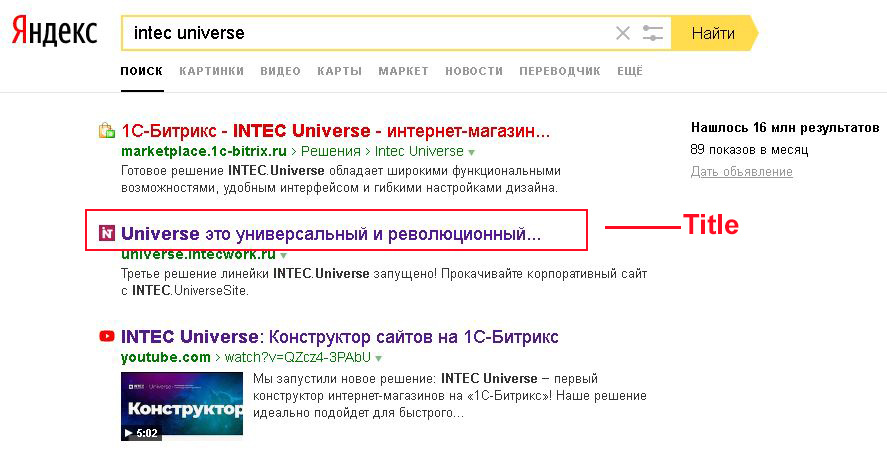
Task: Switch to the Картинки tab
Action: 212,71
